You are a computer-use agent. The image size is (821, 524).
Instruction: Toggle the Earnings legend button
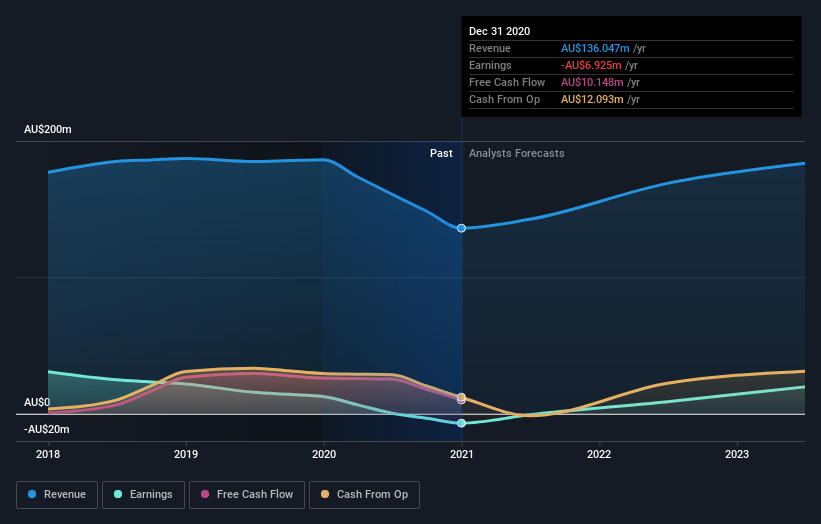coord(143,495)
